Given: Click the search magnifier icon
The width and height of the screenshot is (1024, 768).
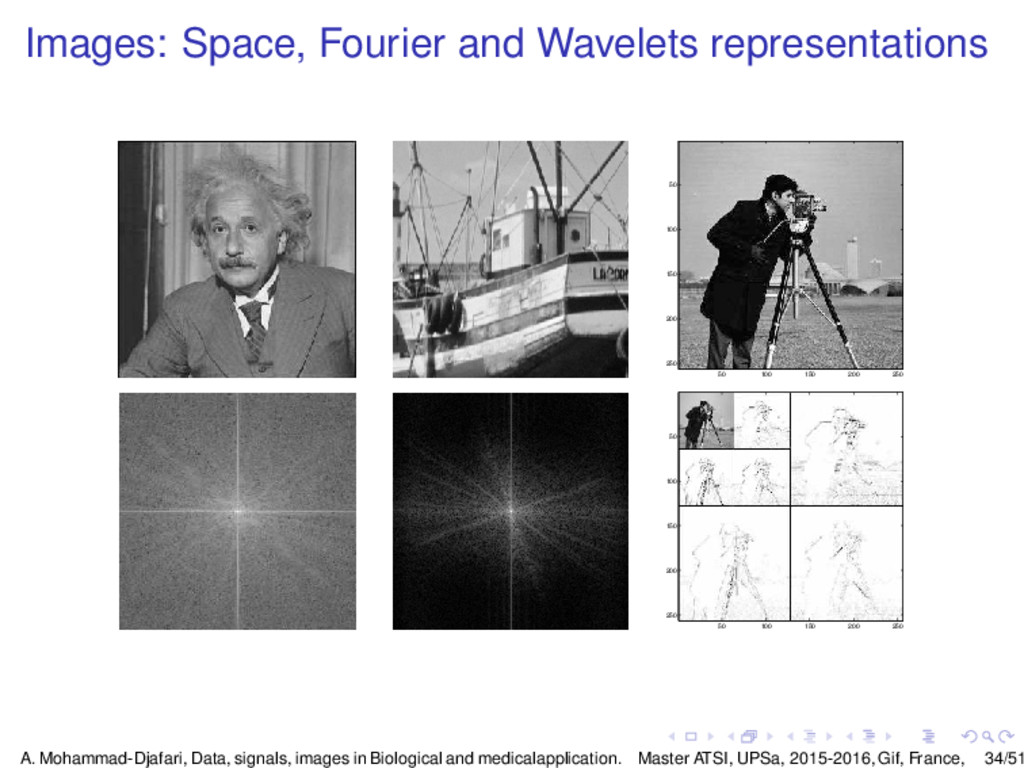Looking at the screenshot, I should [988, 737].
